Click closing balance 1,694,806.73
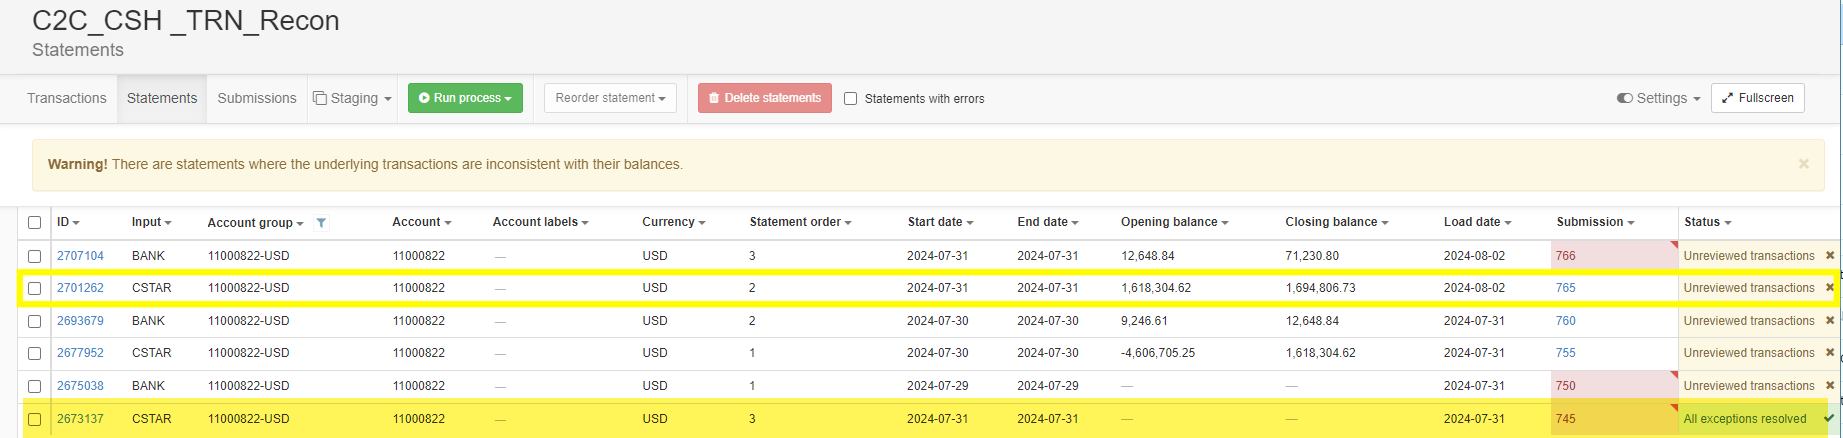The width and height of the screenshot is (1843, 438). point(1320,288)
